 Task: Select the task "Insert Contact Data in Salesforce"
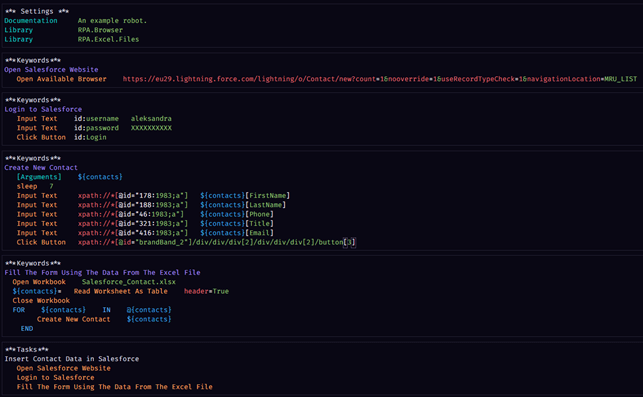[72, 359]
